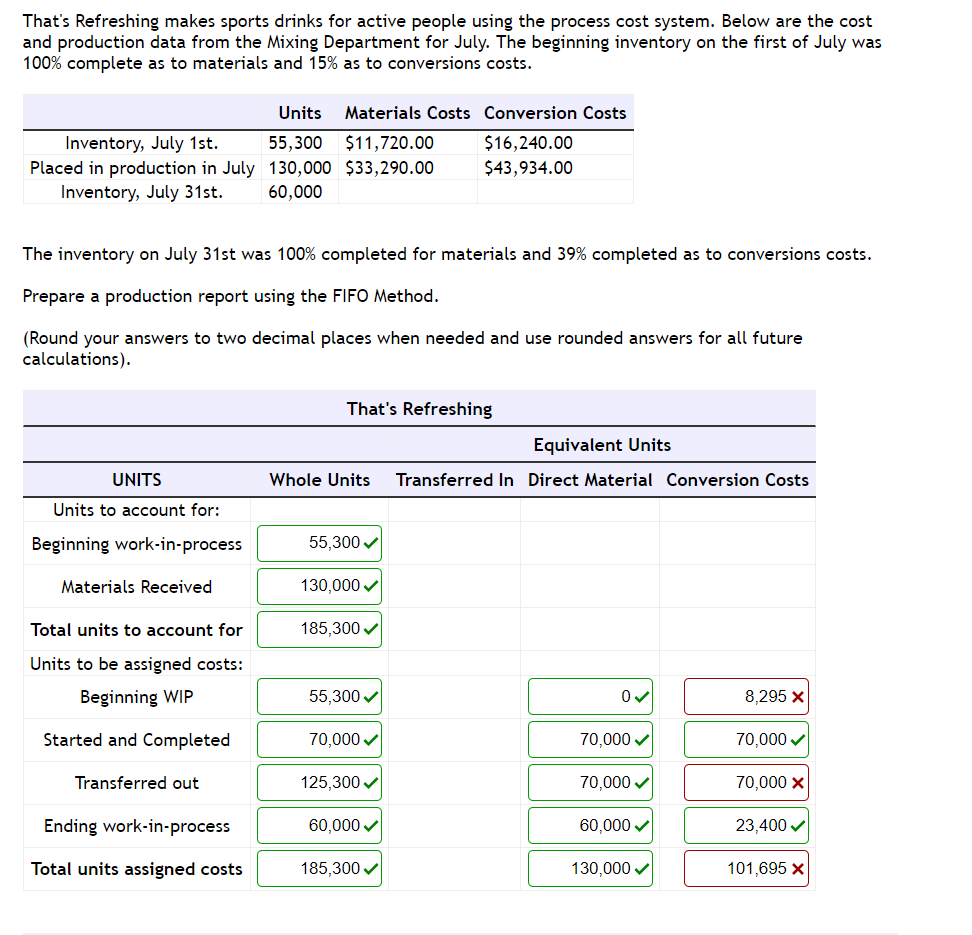
Task: Click the Equivalent Units header
Action: [x=602, y=445]
